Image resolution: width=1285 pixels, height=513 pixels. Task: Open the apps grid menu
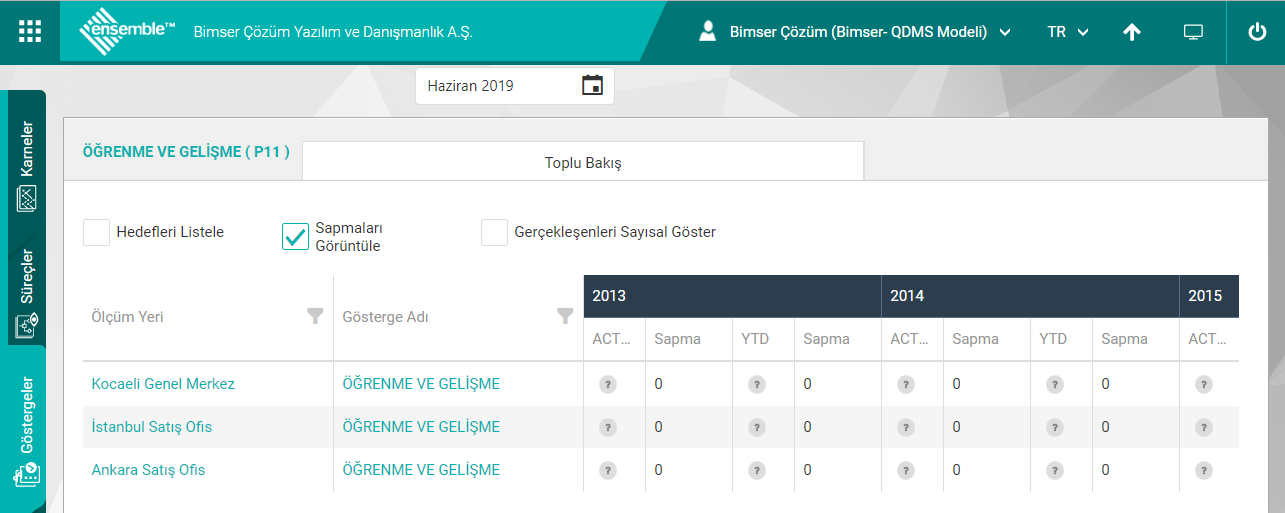30,32
